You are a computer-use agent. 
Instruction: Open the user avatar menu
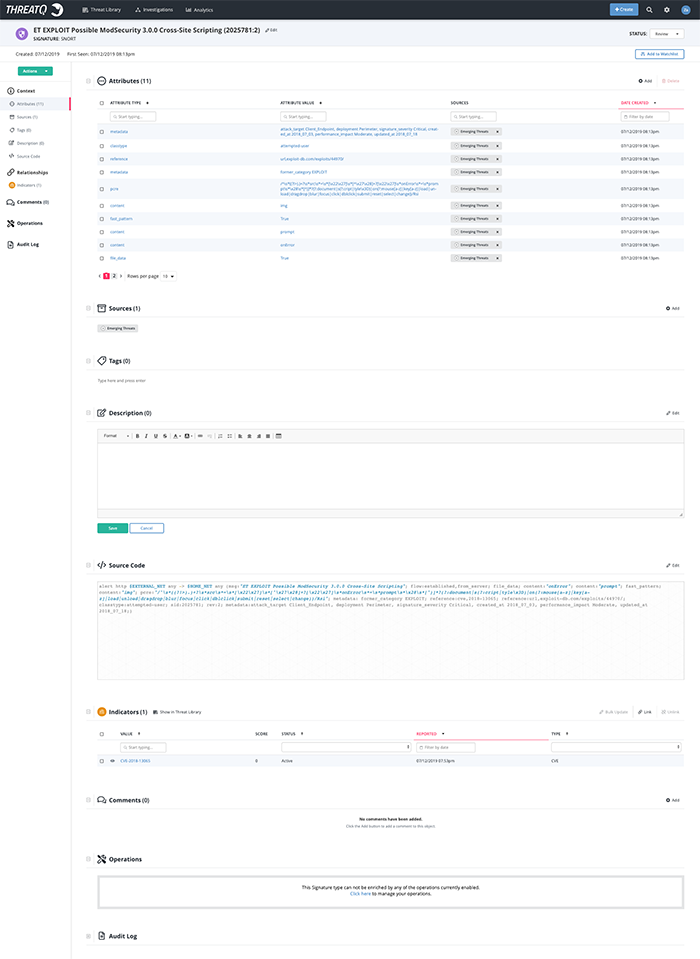pyautogui.click(x=686, y=10)
